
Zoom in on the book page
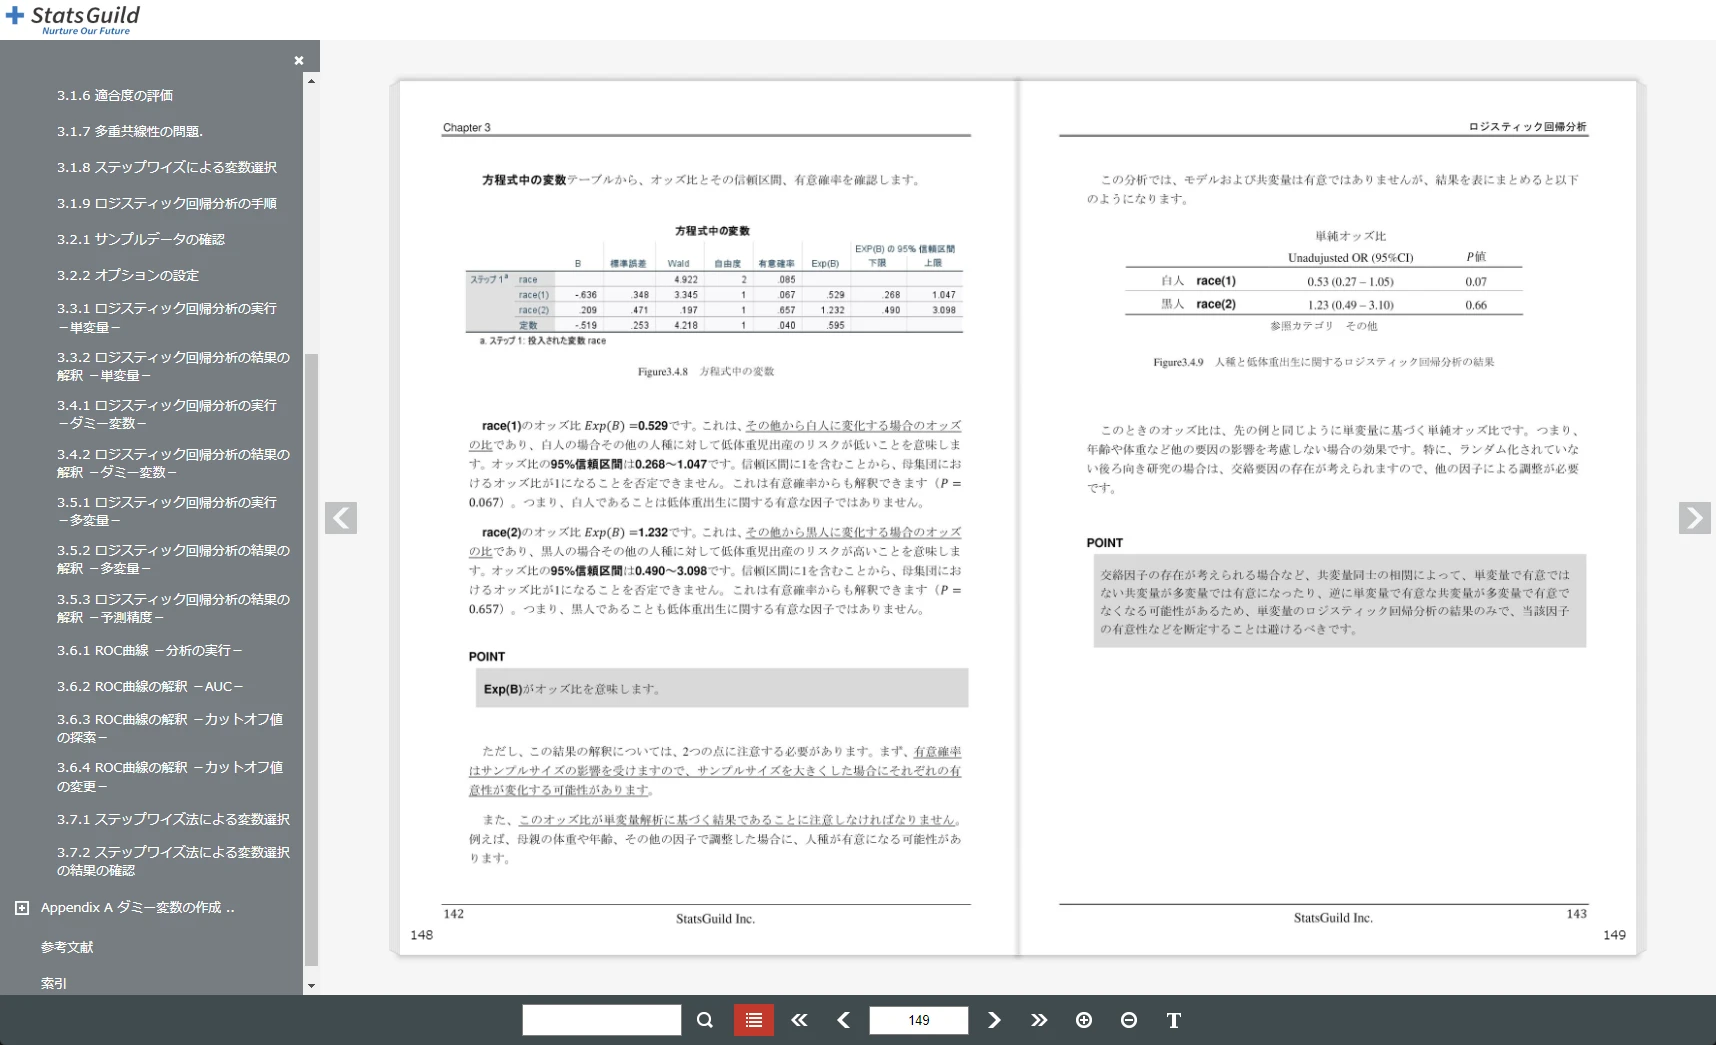pyautogui.click(x=1084, y=1020)
